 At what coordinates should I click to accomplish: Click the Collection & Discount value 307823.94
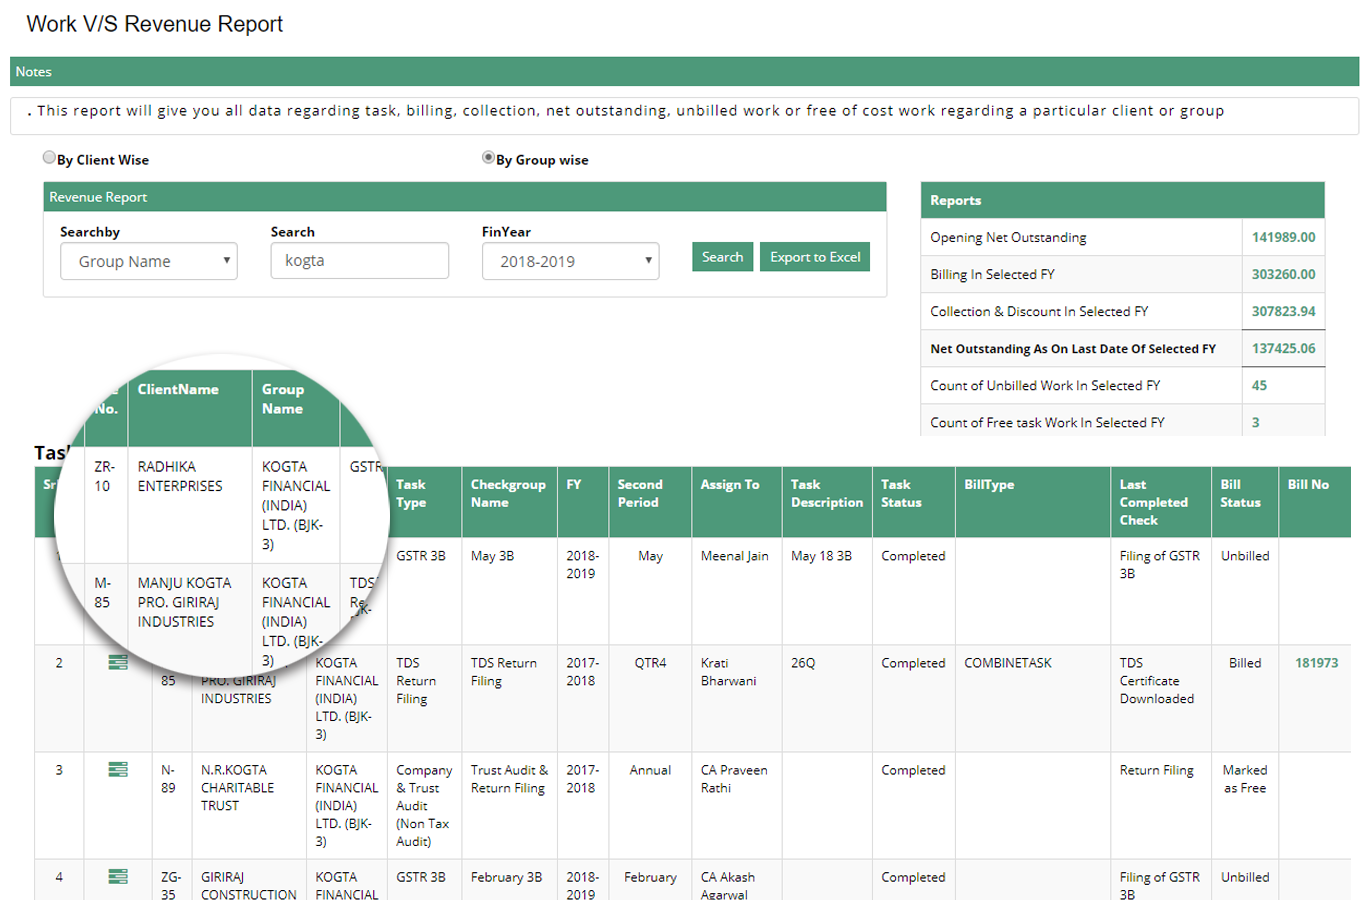pyautogui.click(x=1283, y=311)
